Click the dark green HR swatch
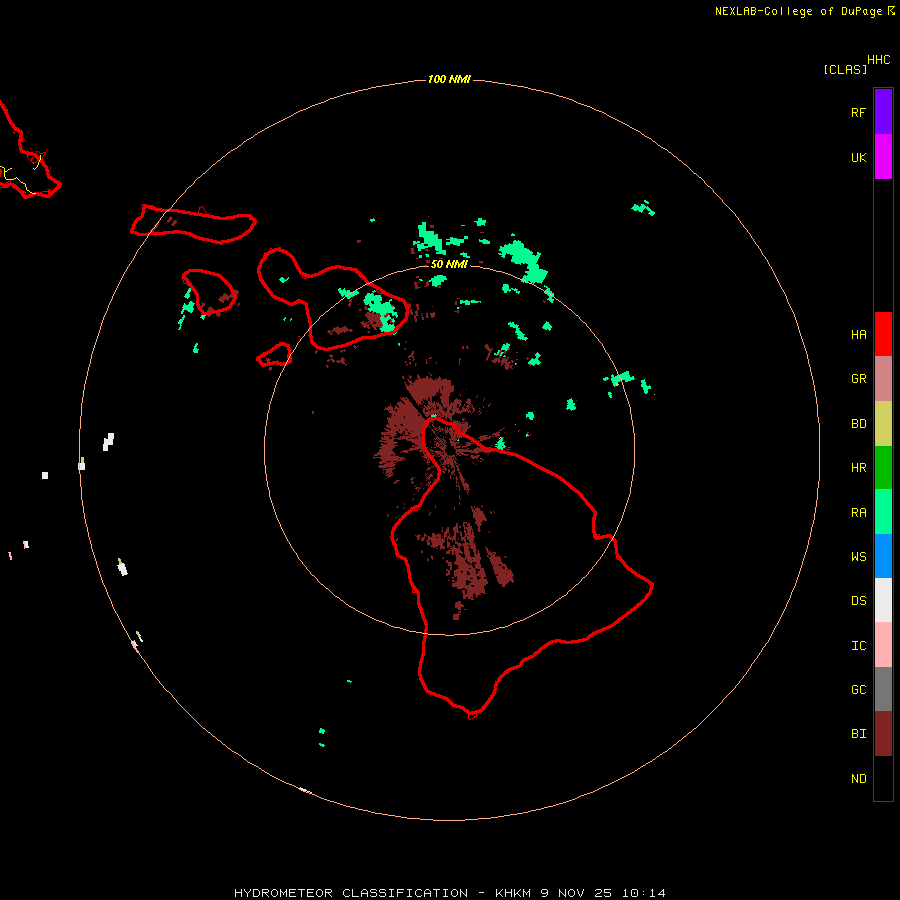This screenshot has width=900, height=900. (x=883, y=468)
